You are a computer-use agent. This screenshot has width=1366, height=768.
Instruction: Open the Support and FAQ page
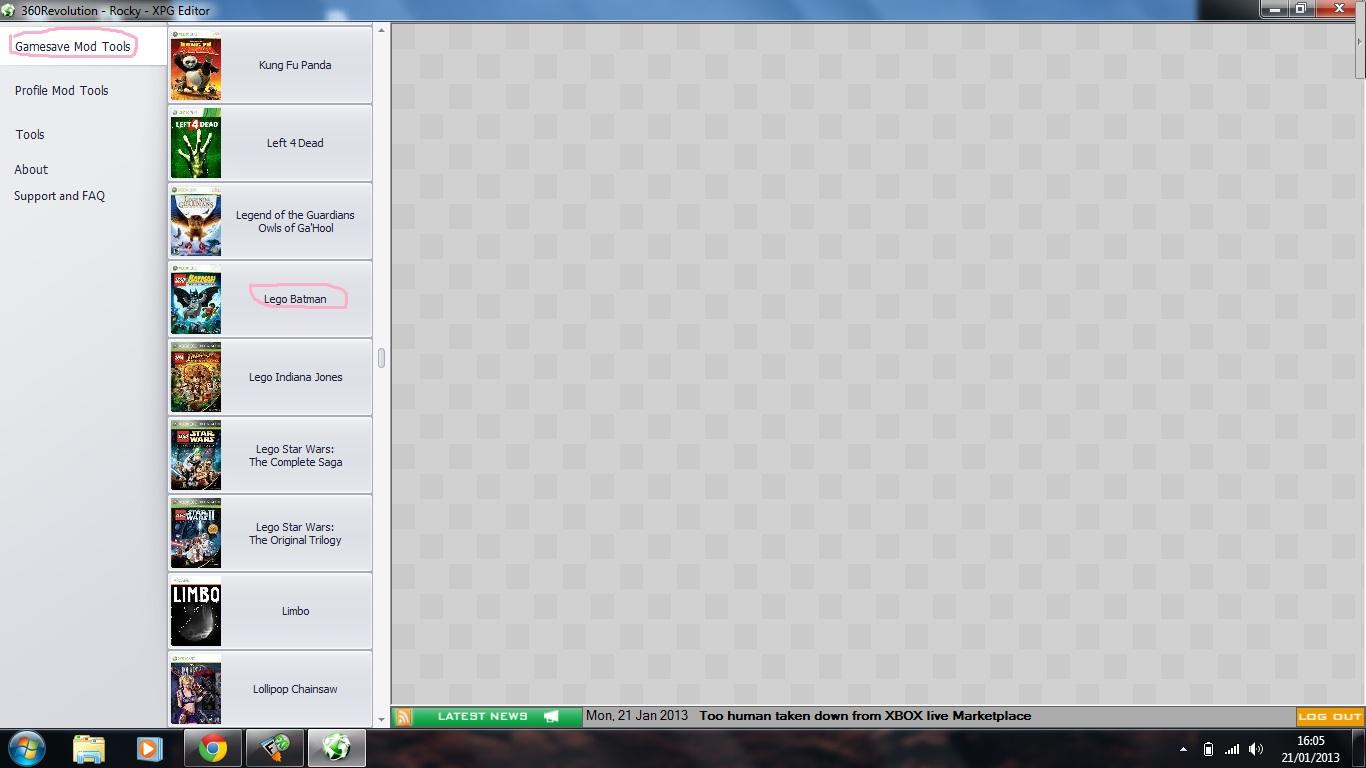(x=59, y=196)
